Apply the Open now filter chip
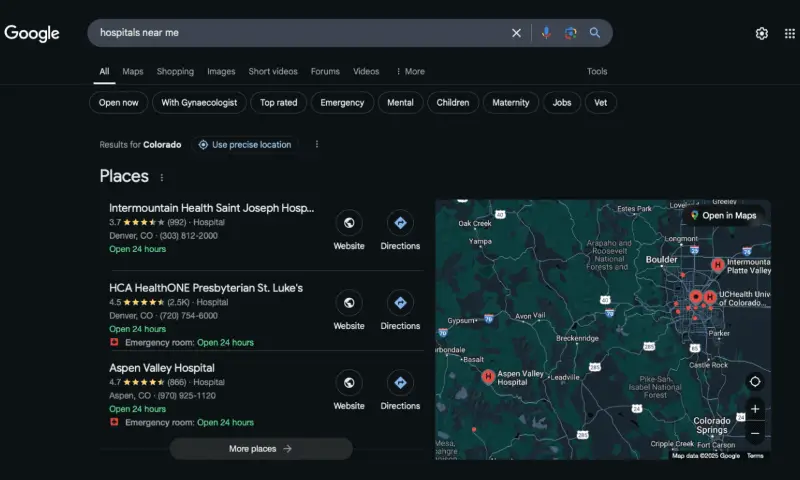Screen dimensions: 800x480 [118, 103]
